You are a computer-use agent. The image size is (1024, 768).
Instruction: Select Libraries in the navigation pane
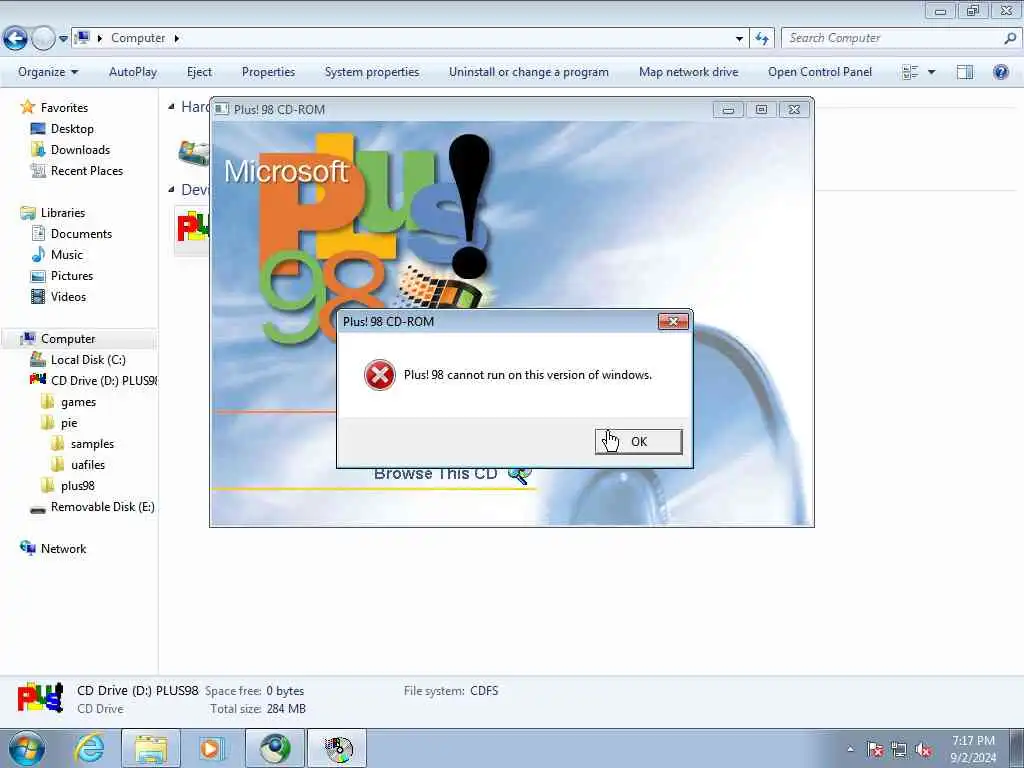[x=63, y=213]
